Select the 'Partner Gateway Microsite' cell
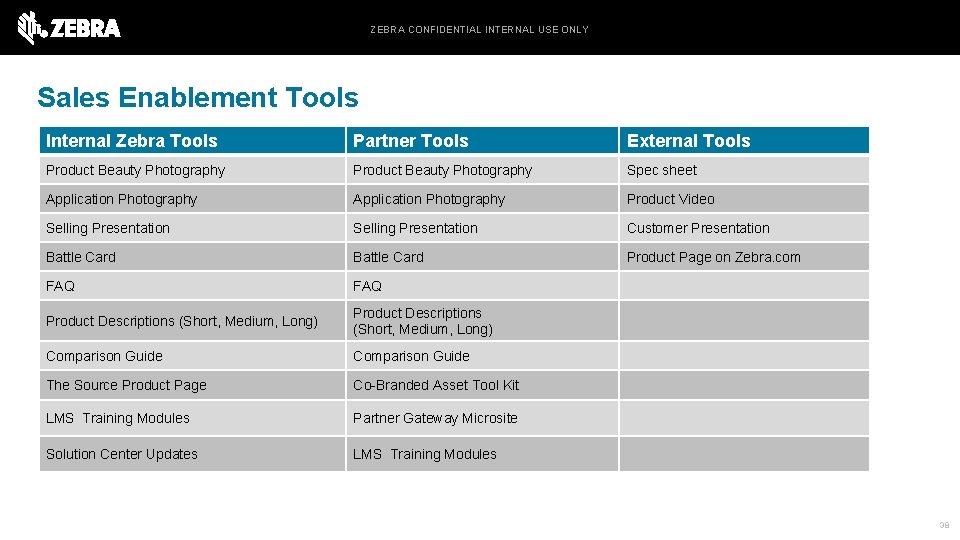 click(482, 418)
